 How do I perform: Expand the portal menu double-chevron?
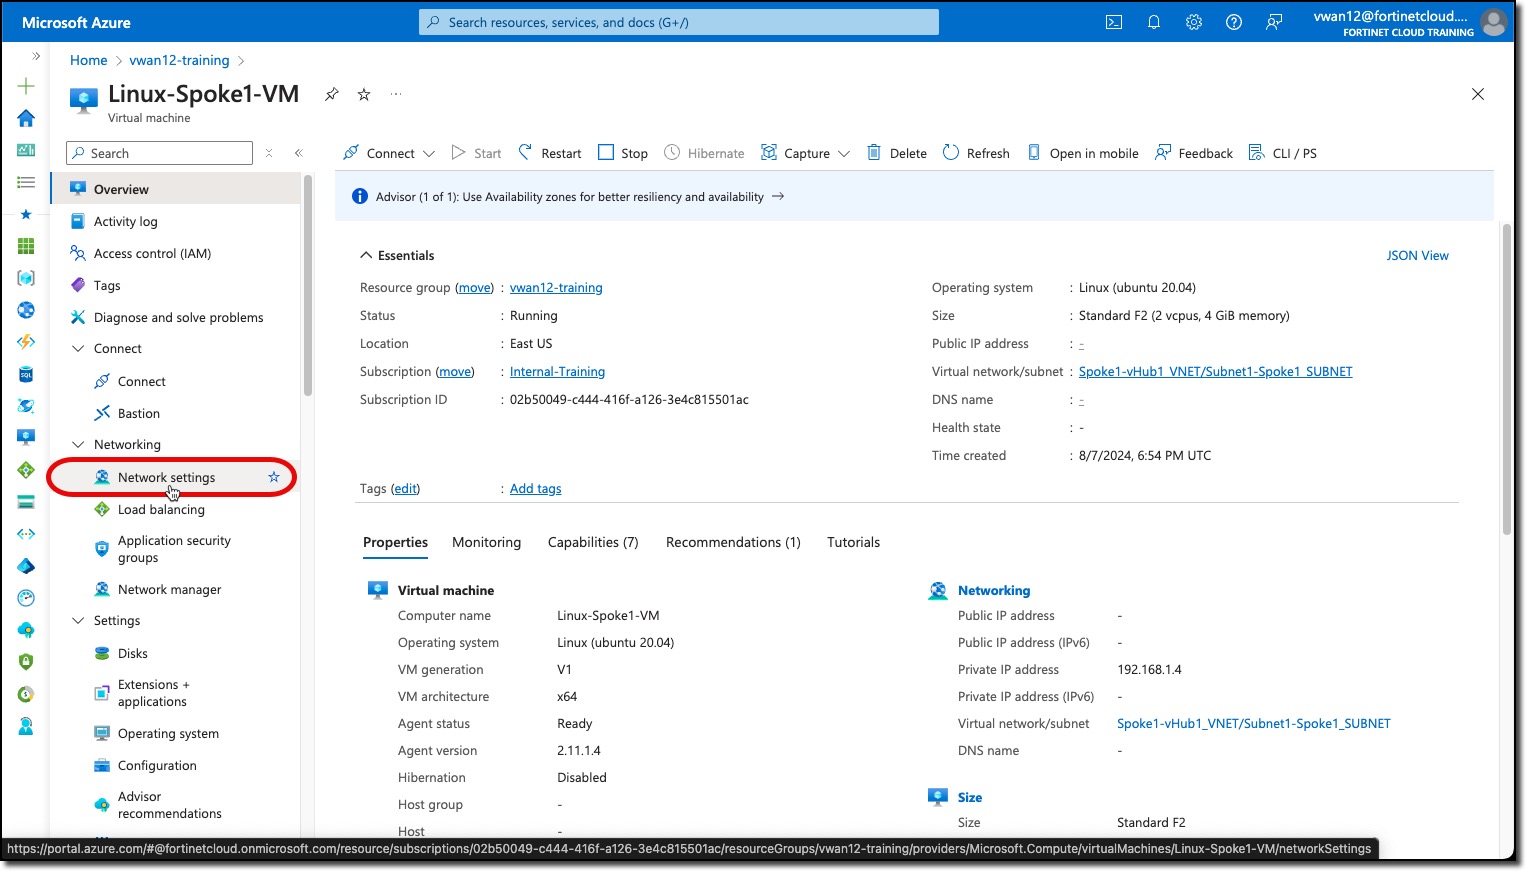click(36, 57)
